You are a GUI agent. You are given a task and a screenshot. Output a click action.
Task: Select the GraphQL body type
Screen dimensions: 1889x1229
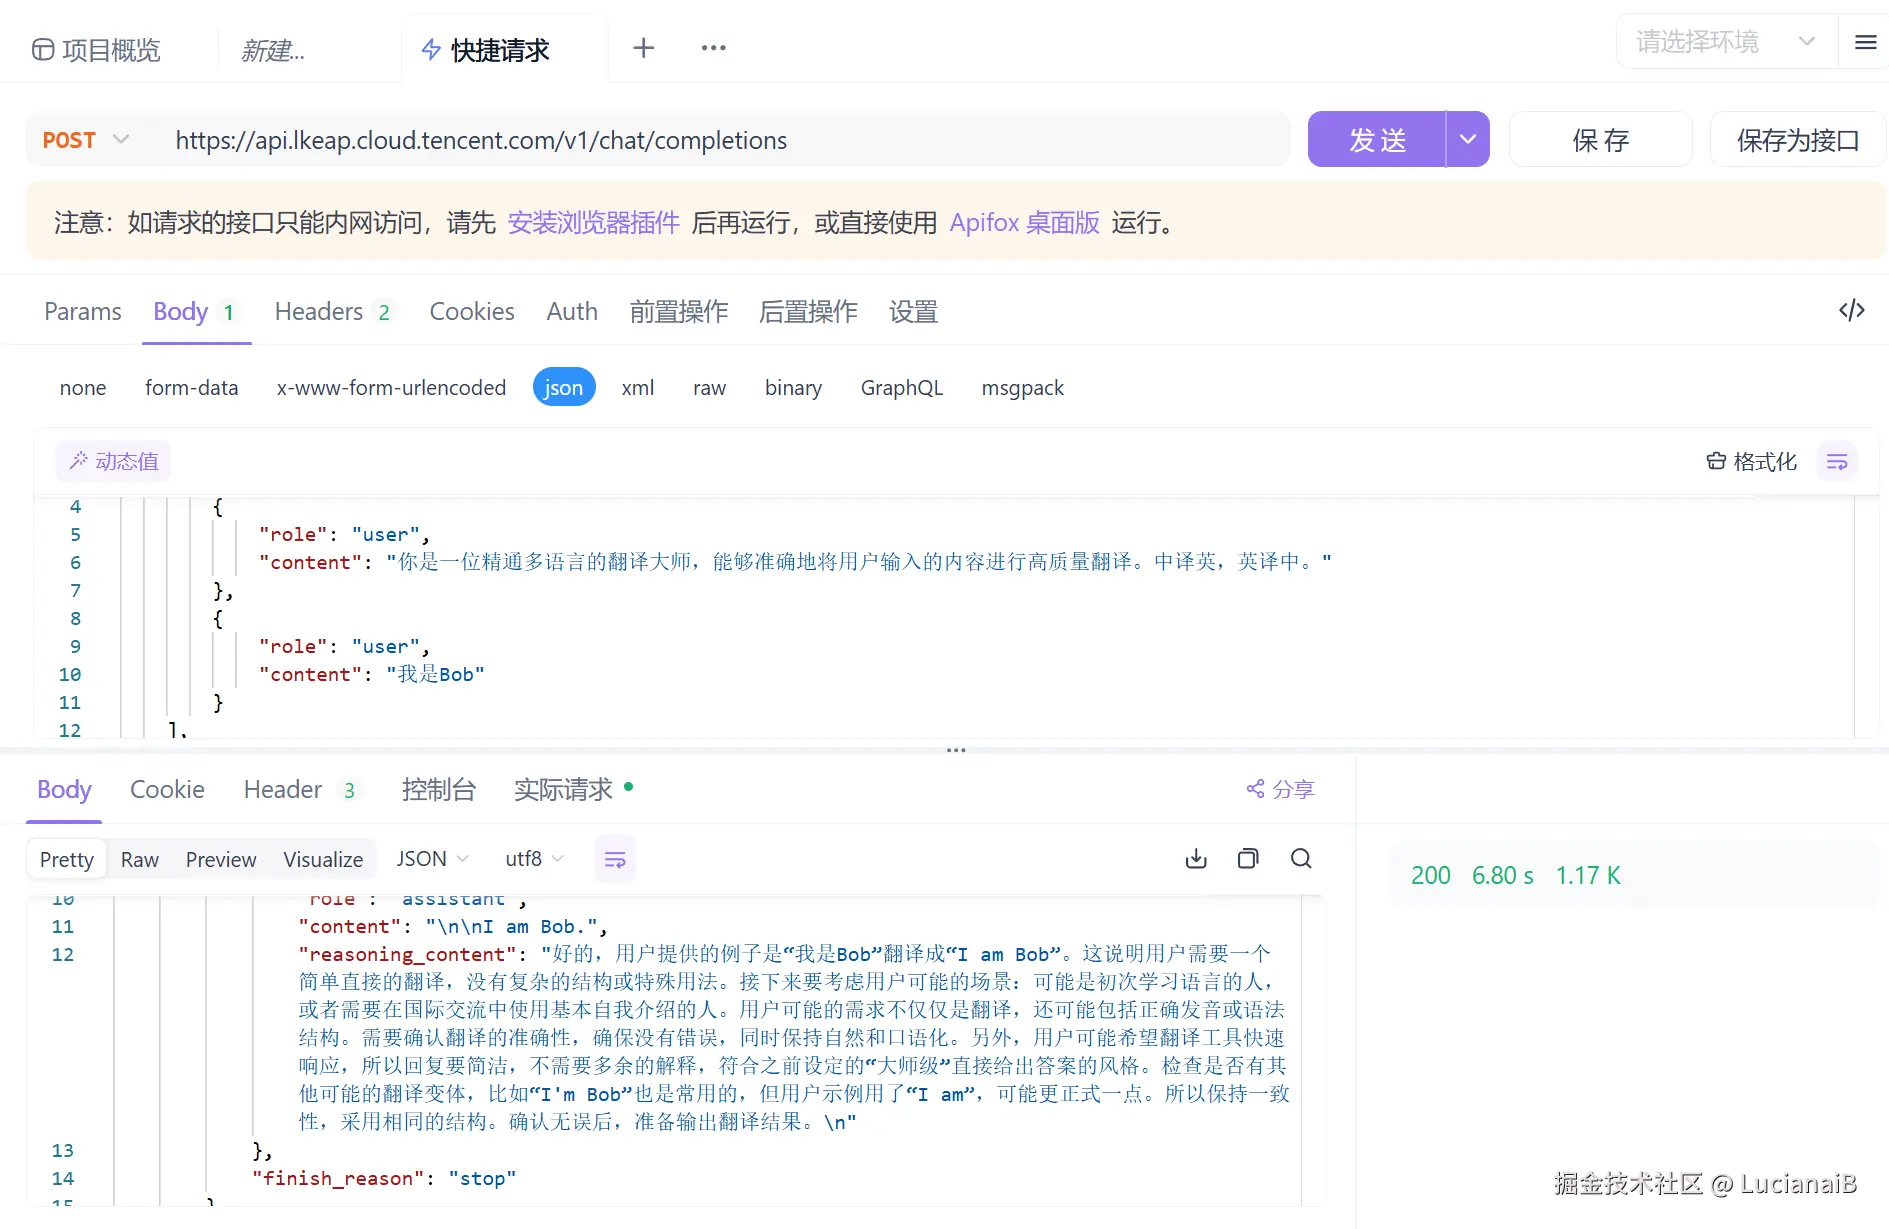coord(902,388)
